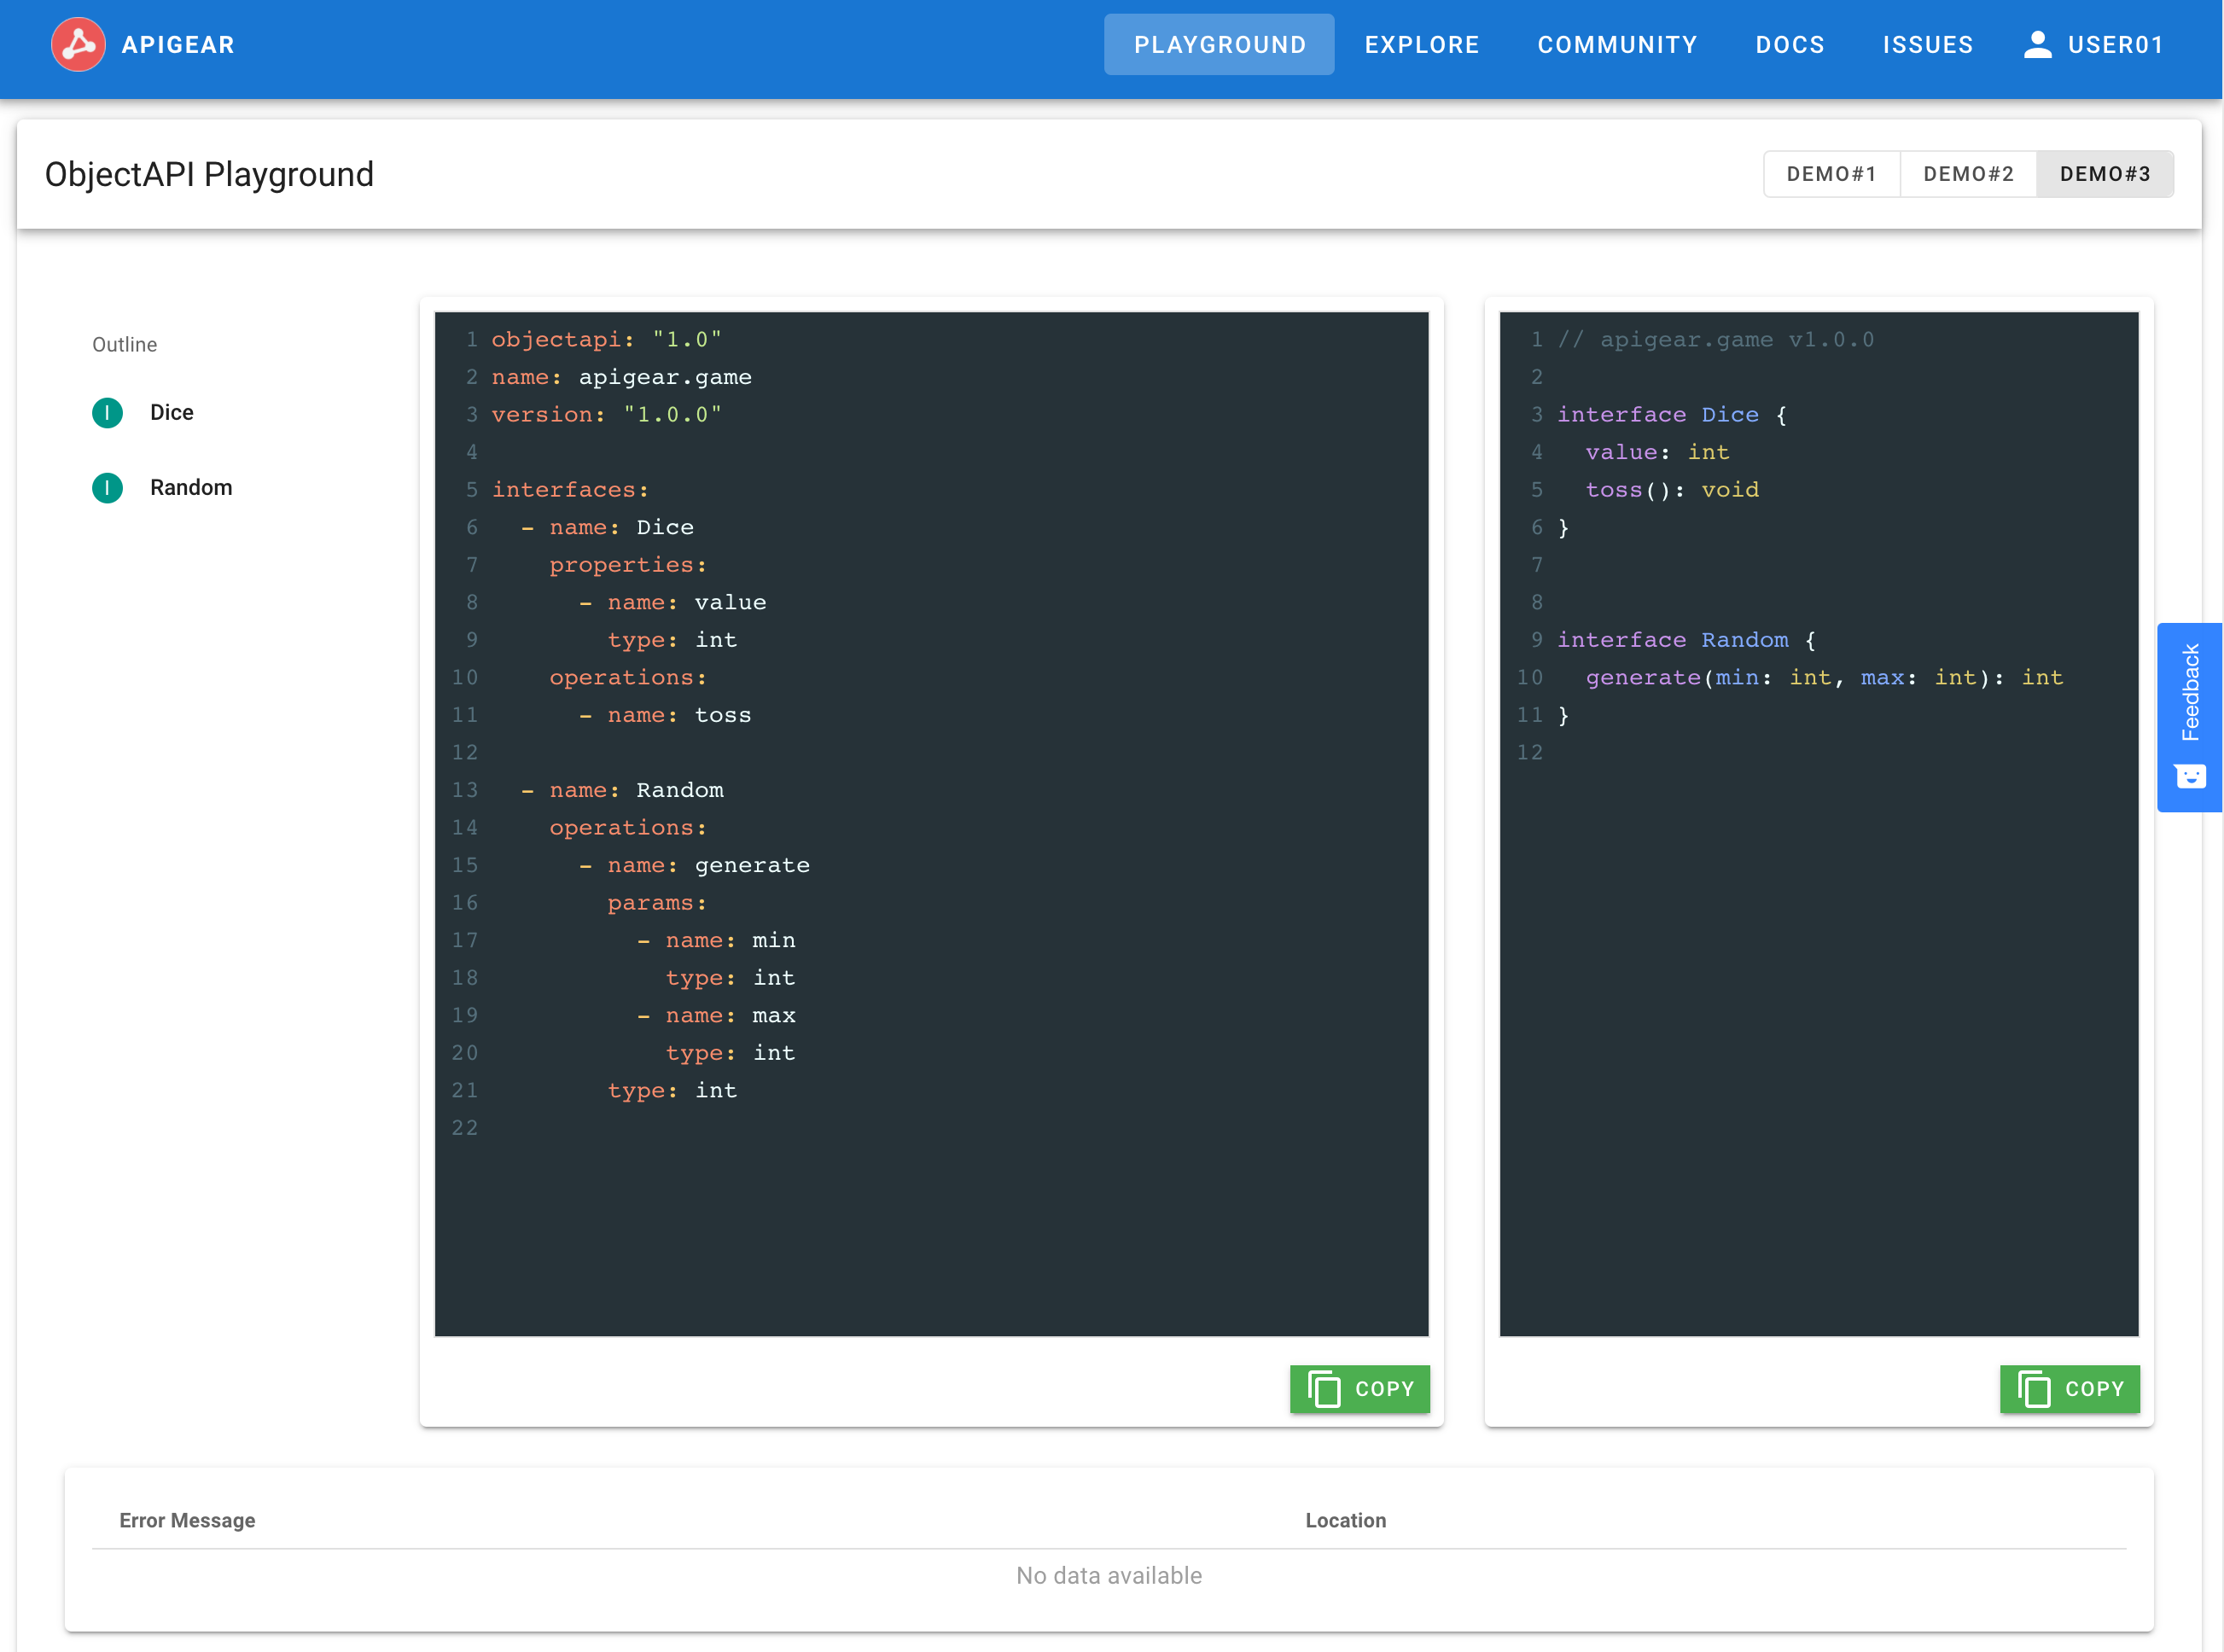Place cursor on 'objectapi: "1.0"' line

pos(606,340)
